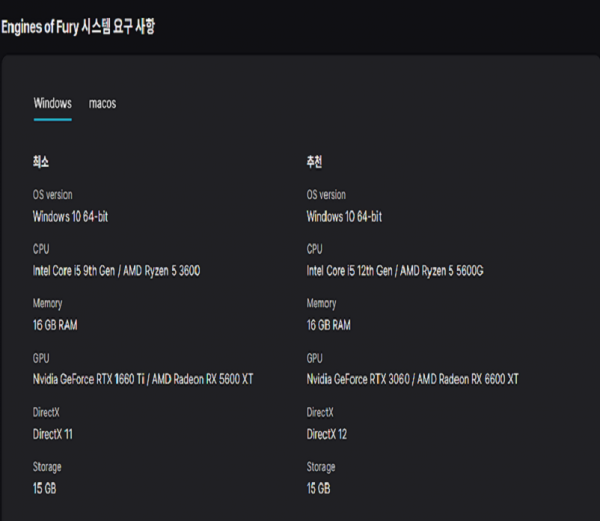Click the DirectX 12 value
Viewport: 600px width, 521px height.
326,434
